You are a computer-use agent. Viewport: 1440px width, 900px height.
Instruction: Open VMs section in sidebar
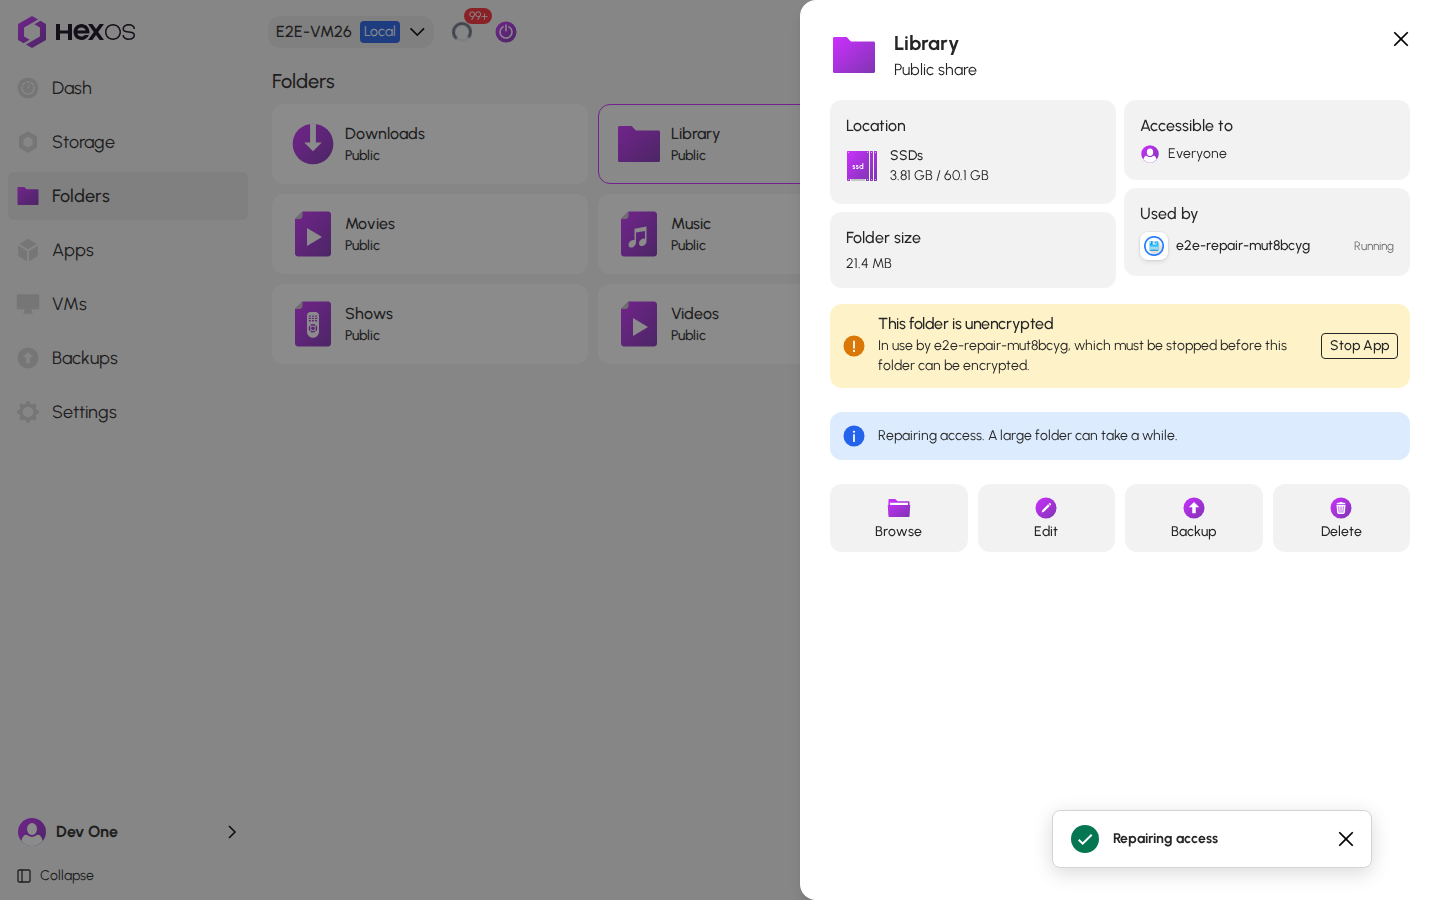pyautogui.click(x=128, y=304)
